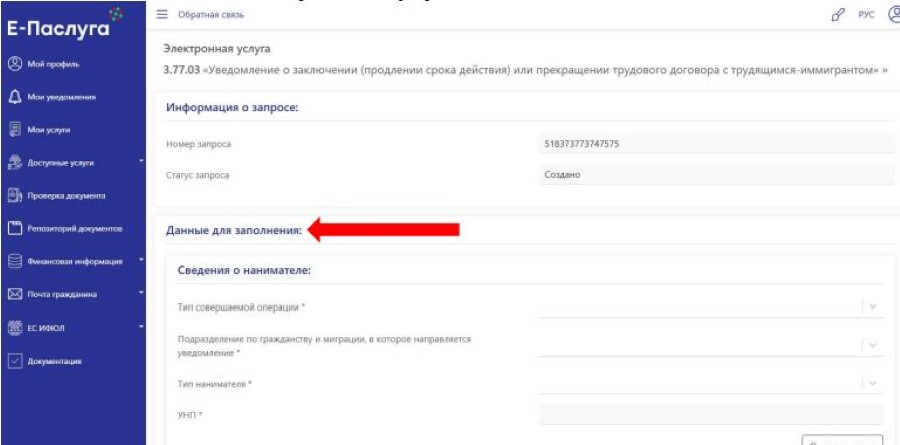Click the Мои услуги sidebar icon

coord(14,129)
